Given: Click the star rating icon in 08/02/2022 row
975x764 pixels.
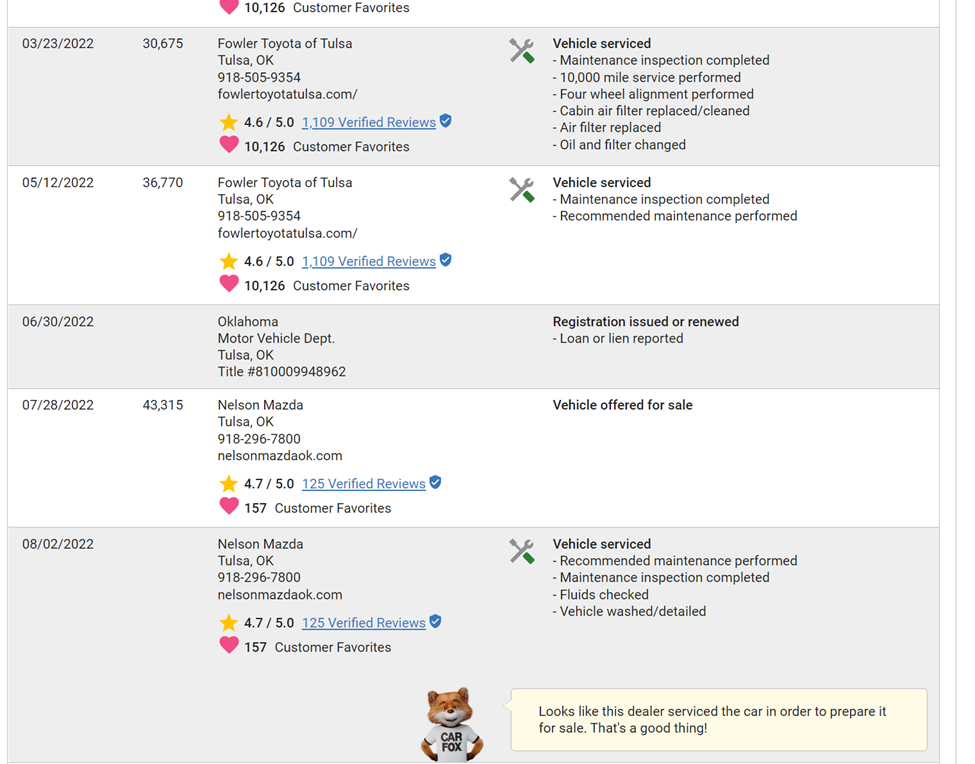Looking at the screenshot, I should click(229, 622).
